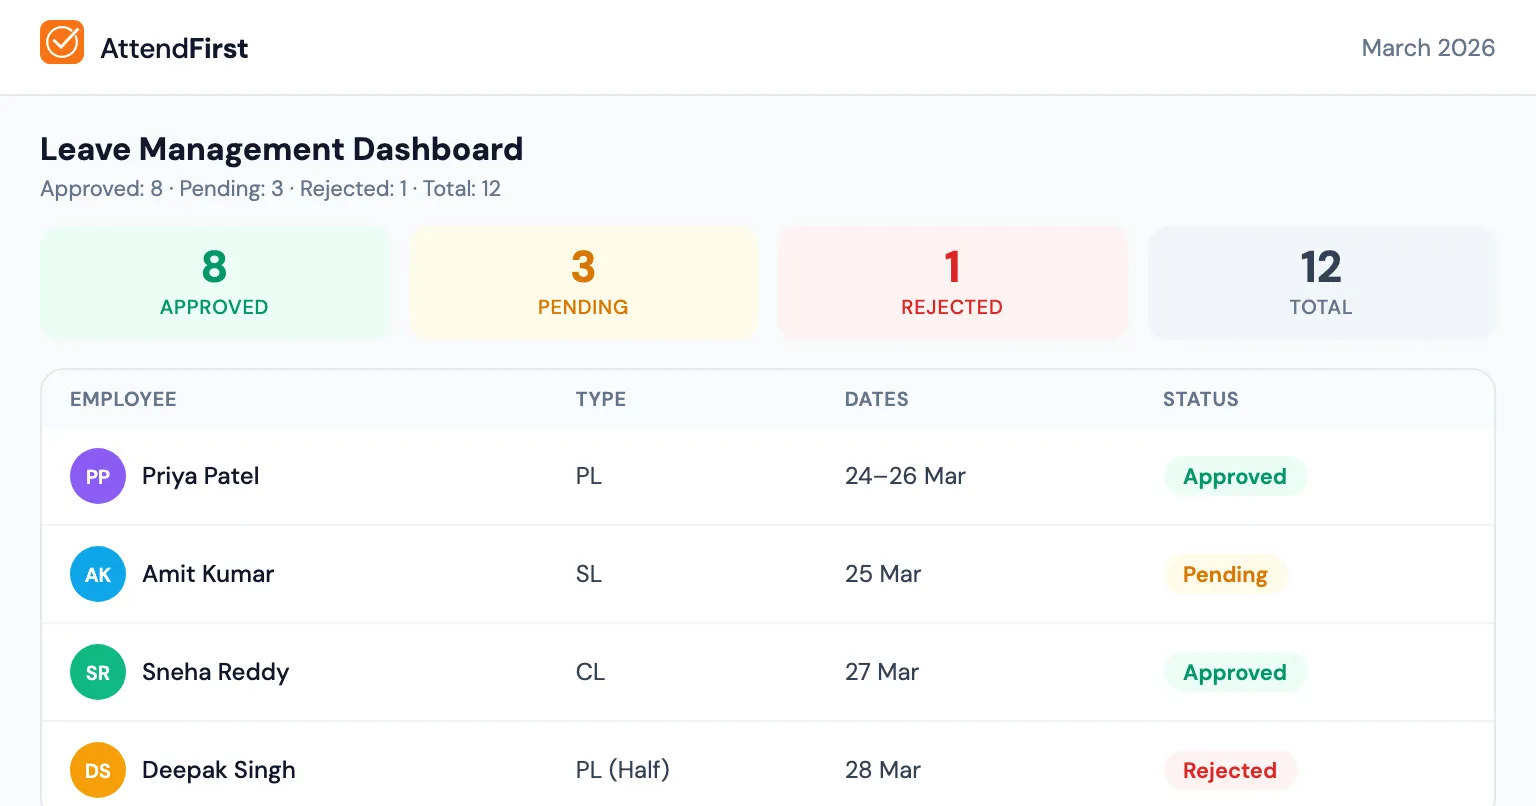The image size is (1536, 806).
Task: Click the STATUS column header
Action: [x=1201, y=399]
